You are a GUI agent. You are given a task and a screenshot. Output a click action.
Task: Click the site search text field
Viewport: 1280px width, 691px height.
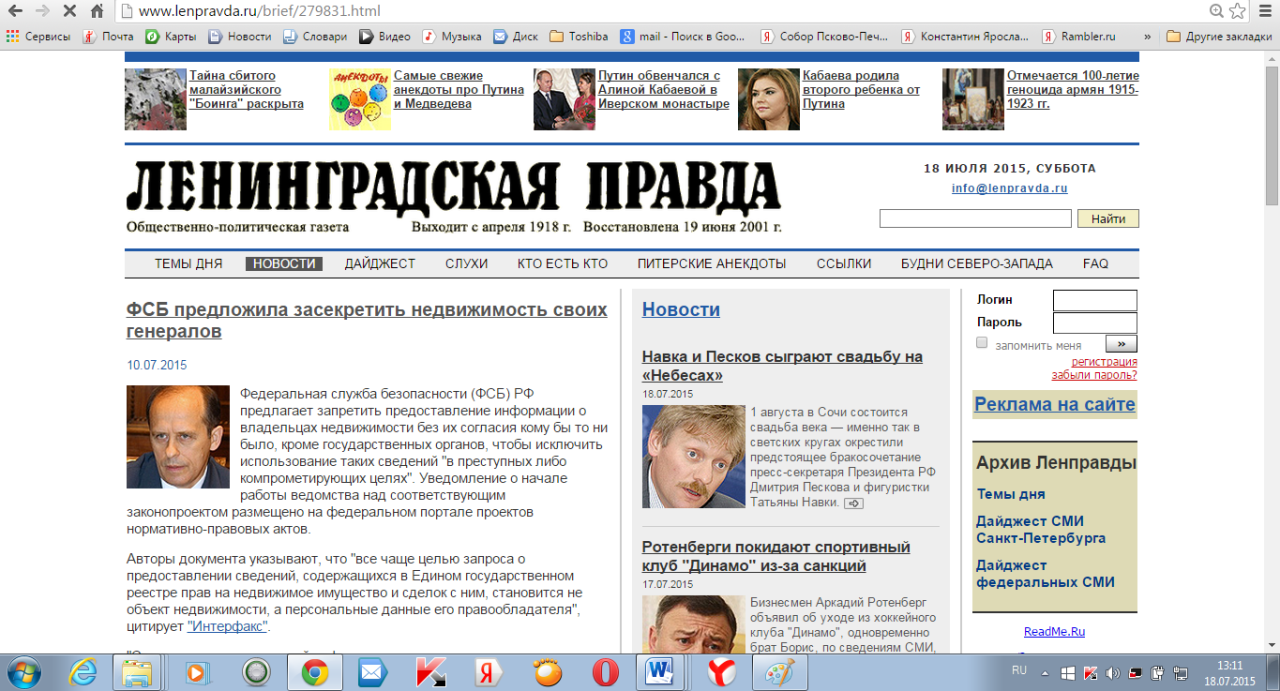(x=975, y=218)
